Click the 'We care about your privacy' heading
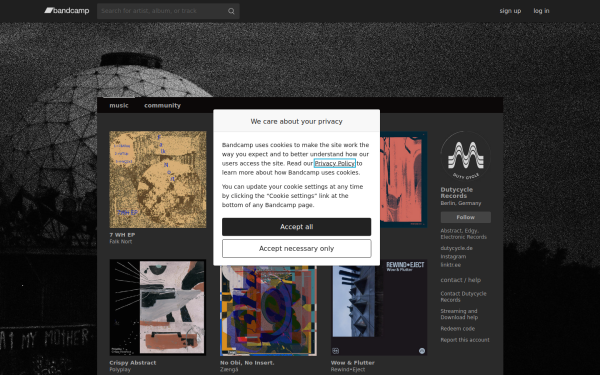 [x=297, y=121]
